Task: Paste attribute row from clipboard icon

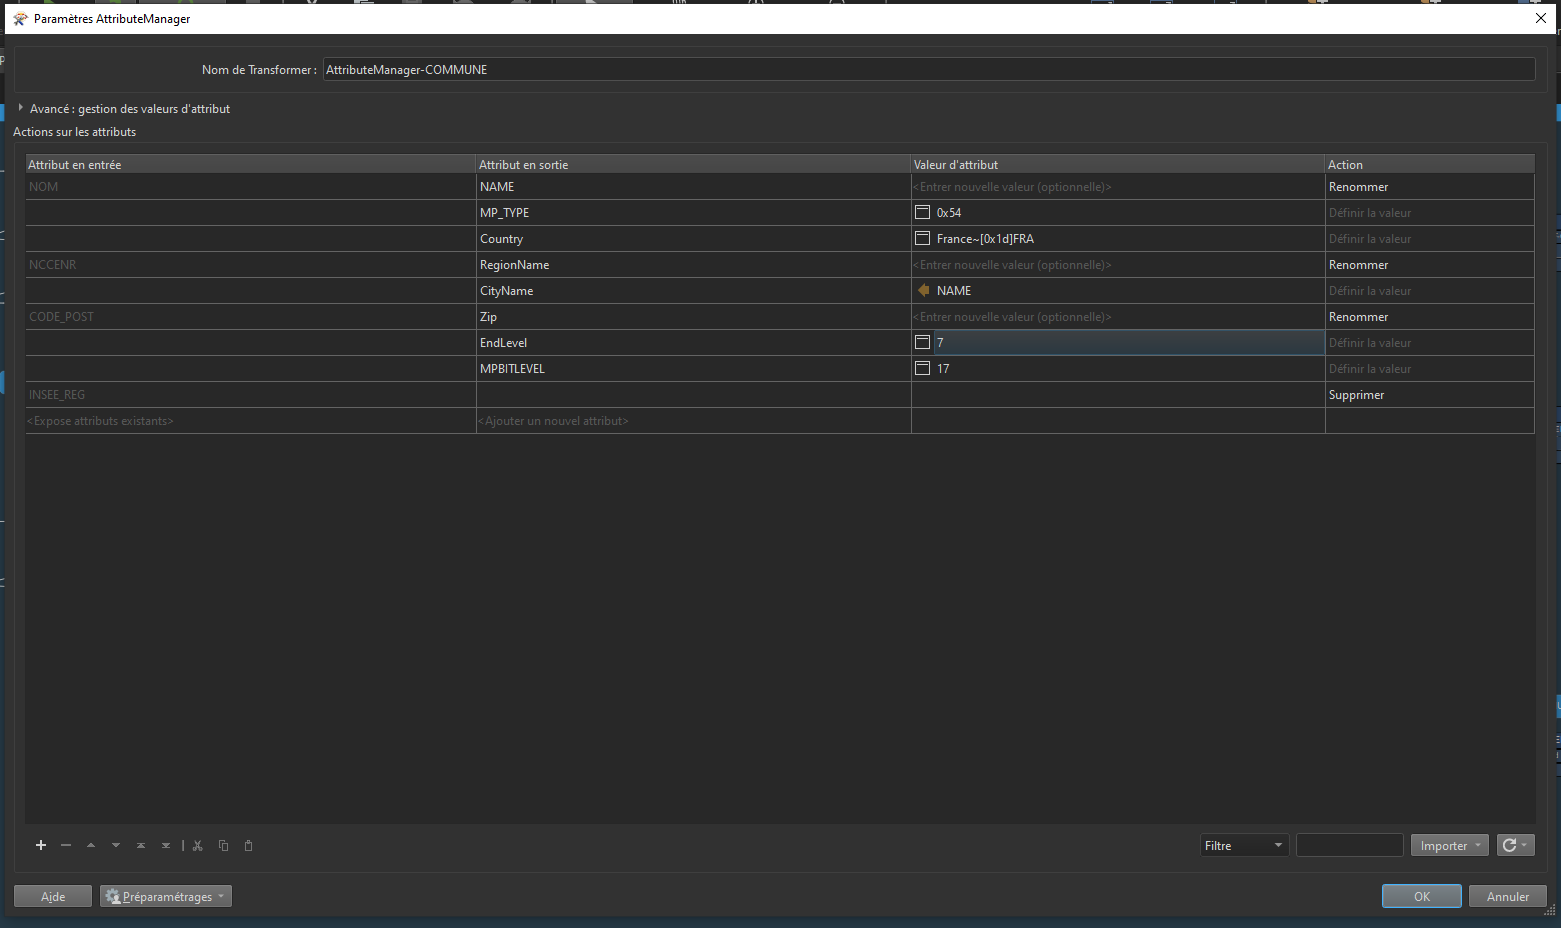Action: point(248,845)
